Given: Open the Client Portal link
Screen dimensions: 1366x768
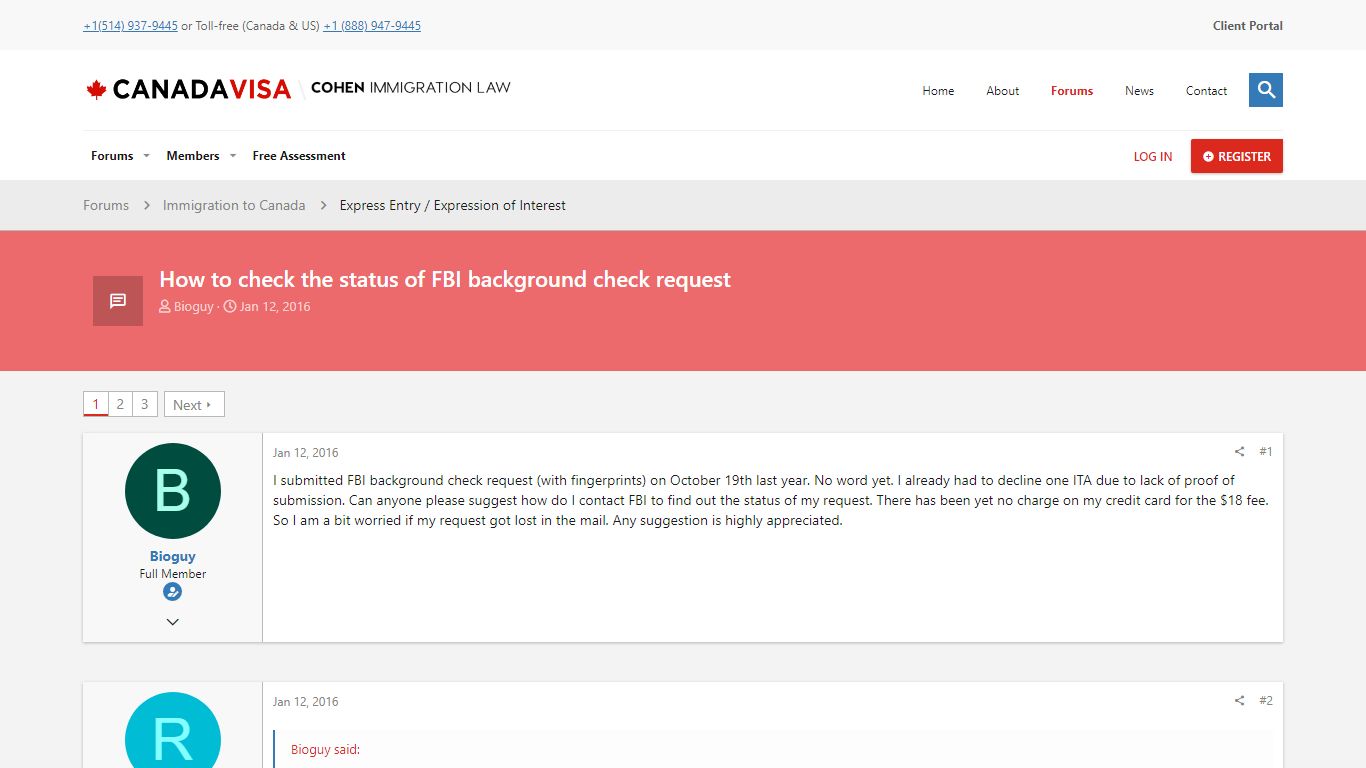Looking at the screenshot, I should [1248, 26].
